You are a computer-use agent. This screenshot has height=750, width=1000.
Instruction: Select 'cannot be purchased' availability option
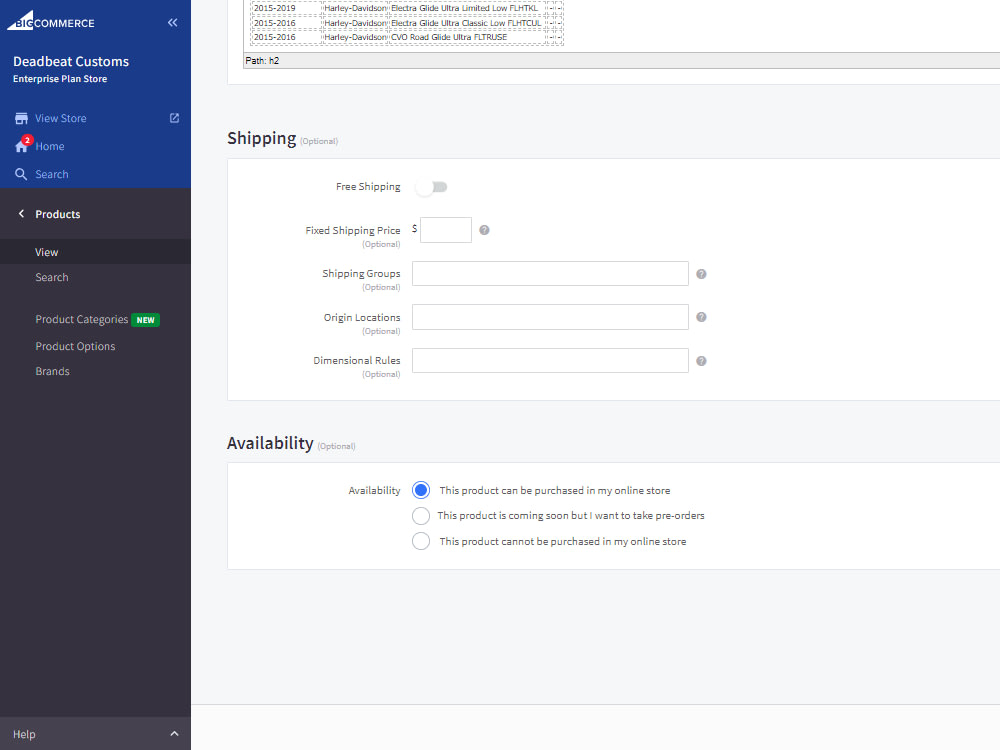[x=421, y=541]
